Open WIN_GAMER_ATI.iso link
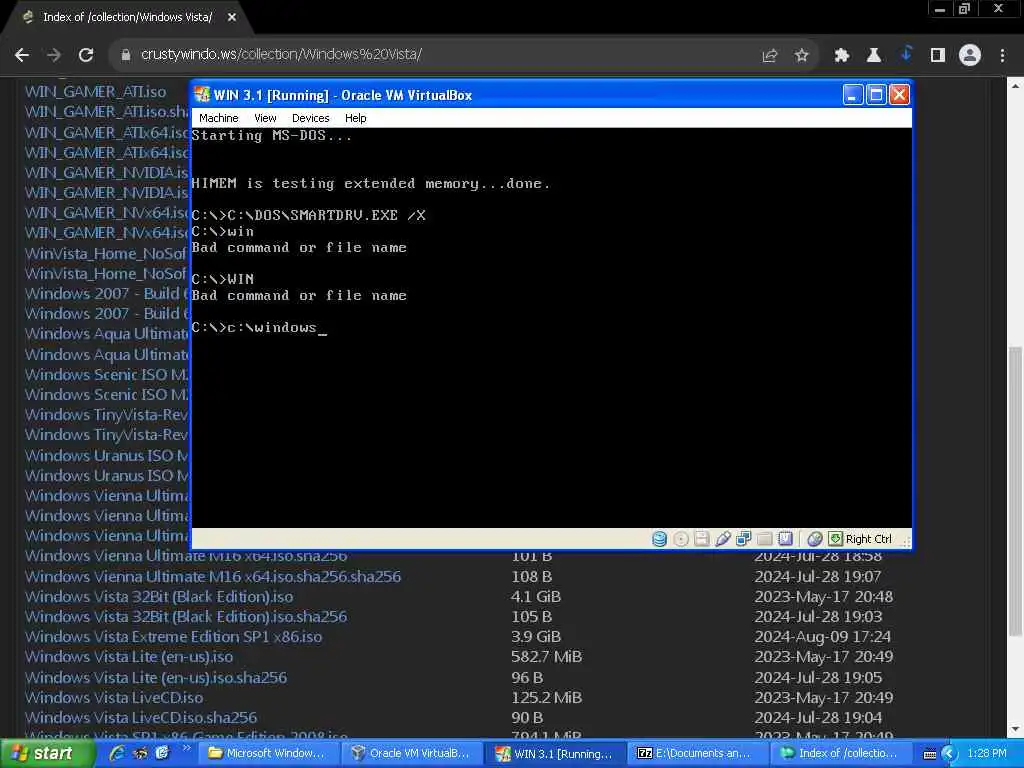1024x768 pixels. pos(95,91)
